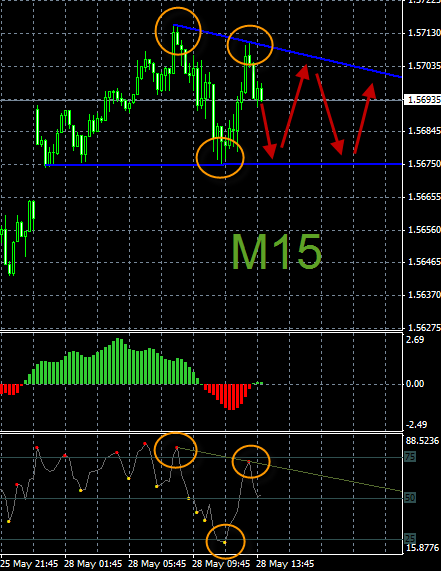The width and height of the screenshot is (441, 571).
Task: Select the oscillator level 75 label
Action: coord(410,457)
